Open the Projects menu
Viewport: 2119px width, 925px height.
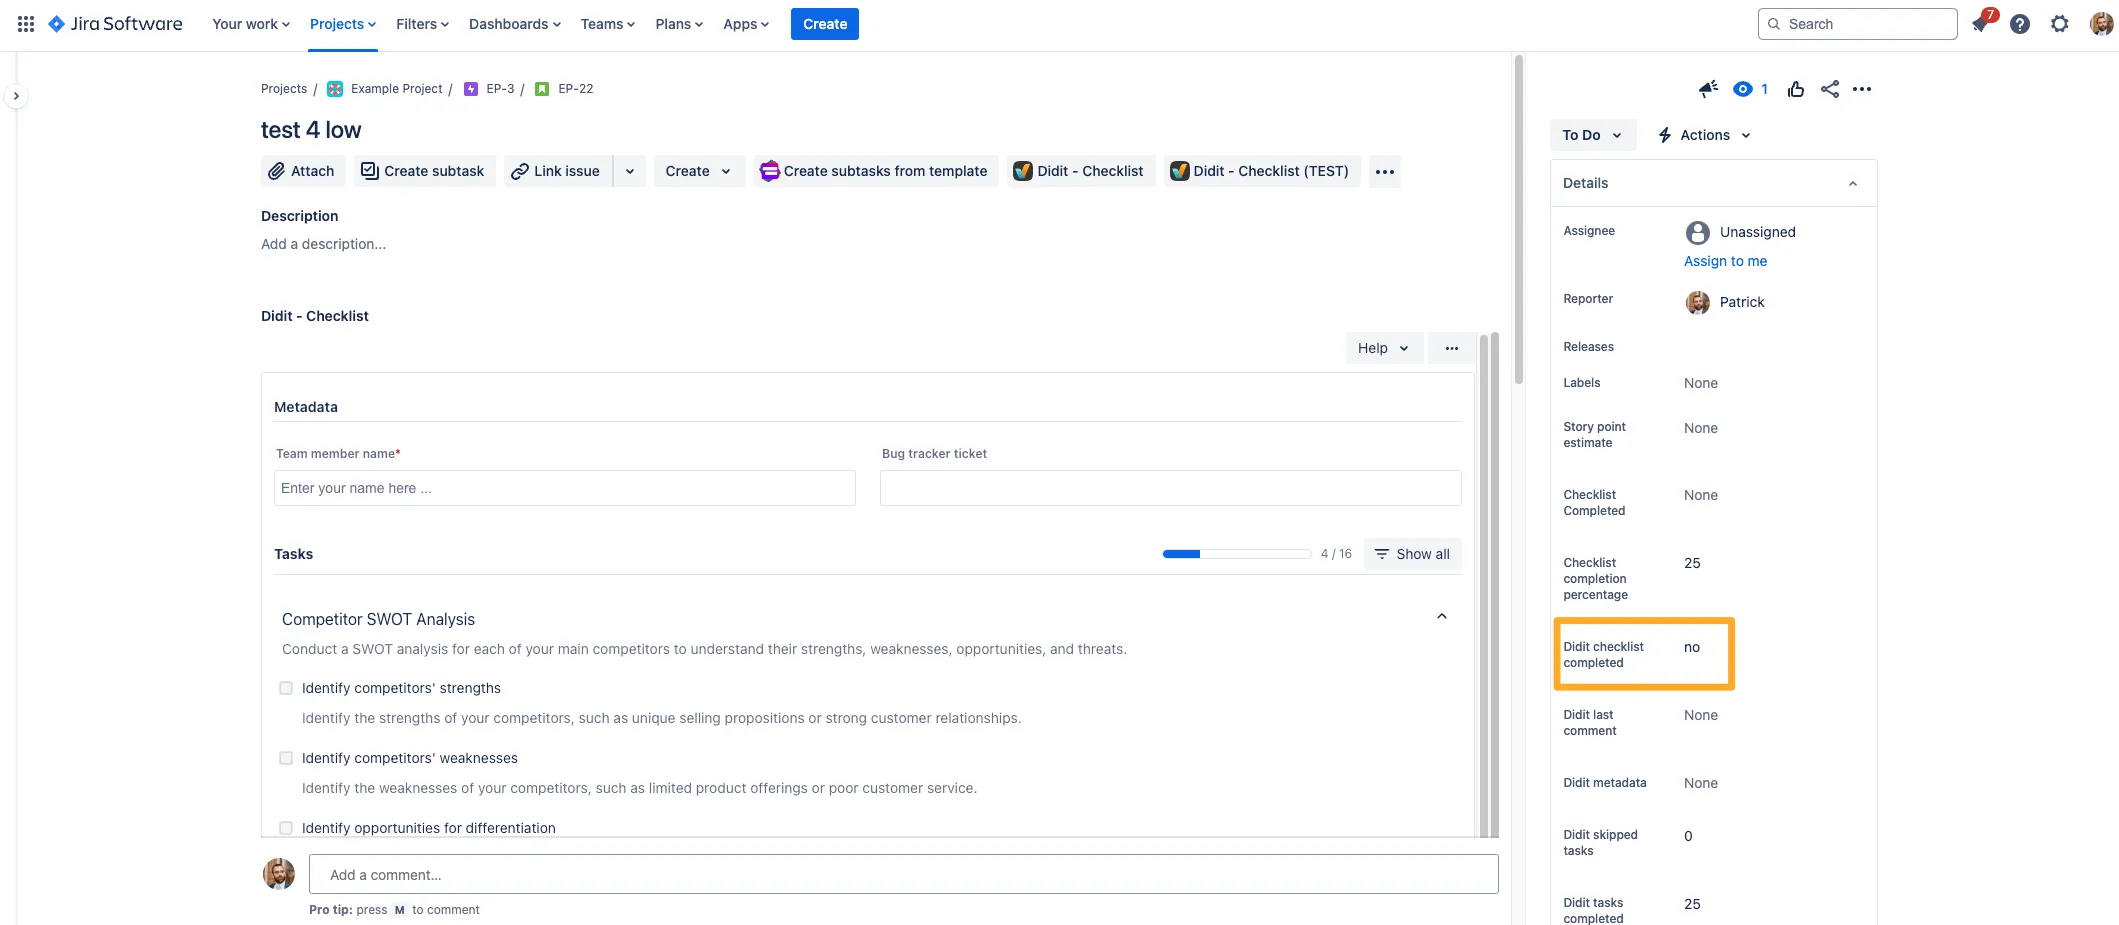(x=342, y=24)
